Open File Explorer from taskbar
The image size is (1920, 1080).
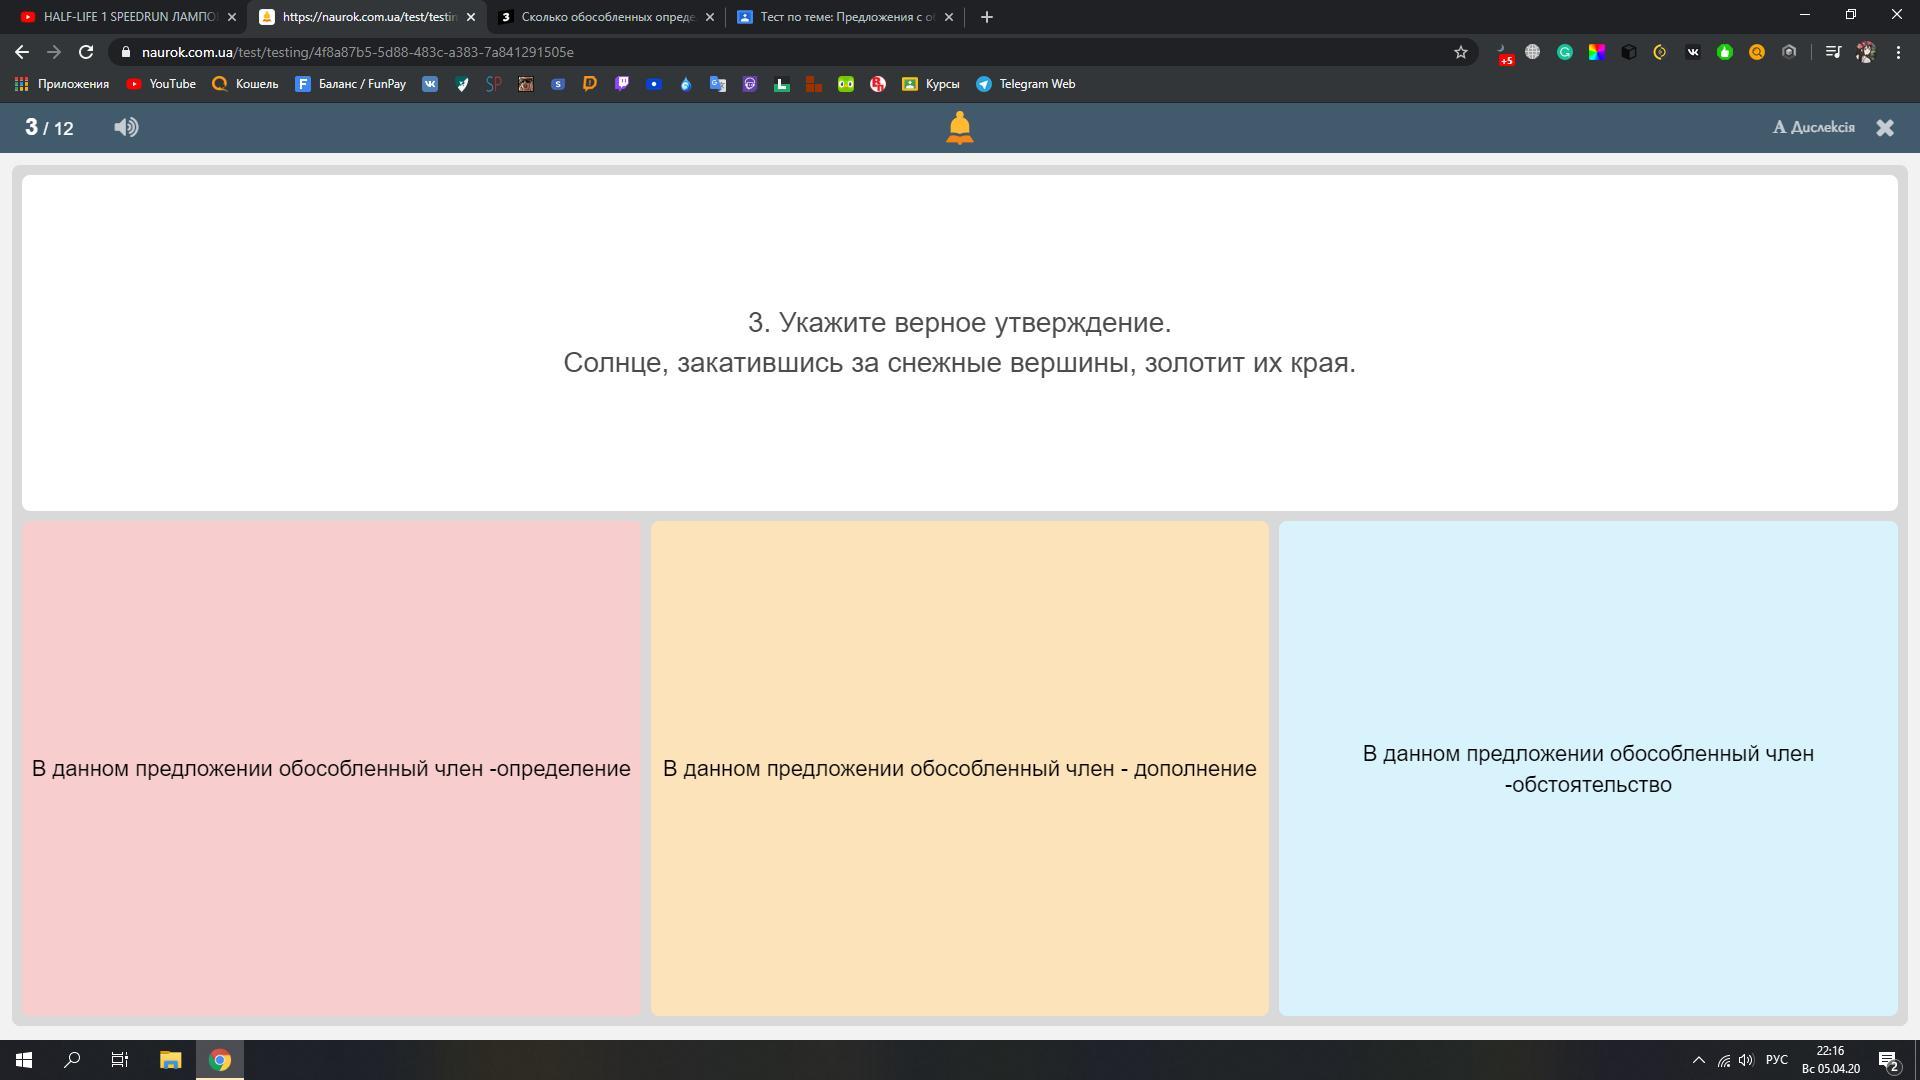pos(170,1060)
